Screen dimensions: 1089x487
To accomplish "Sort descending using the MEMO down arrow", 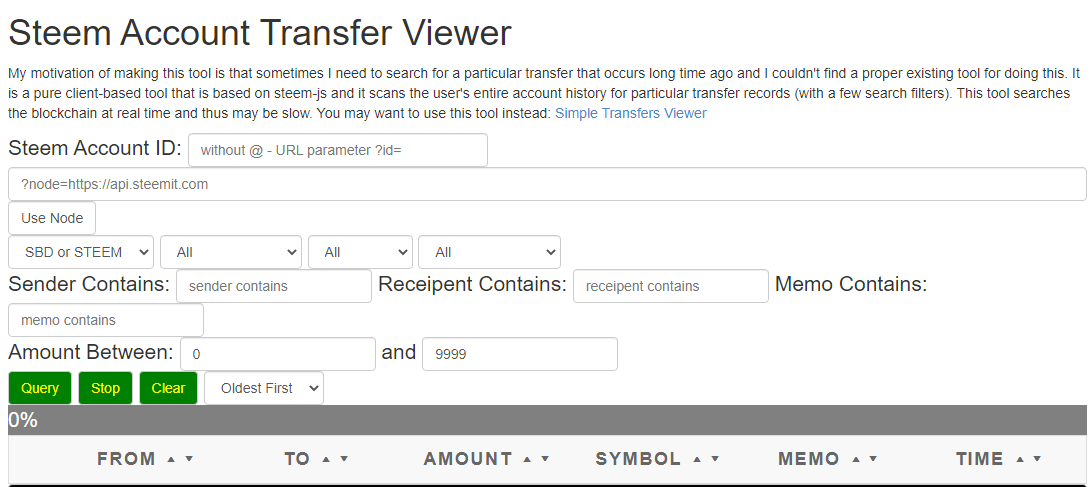I will (x=874, y=459).
